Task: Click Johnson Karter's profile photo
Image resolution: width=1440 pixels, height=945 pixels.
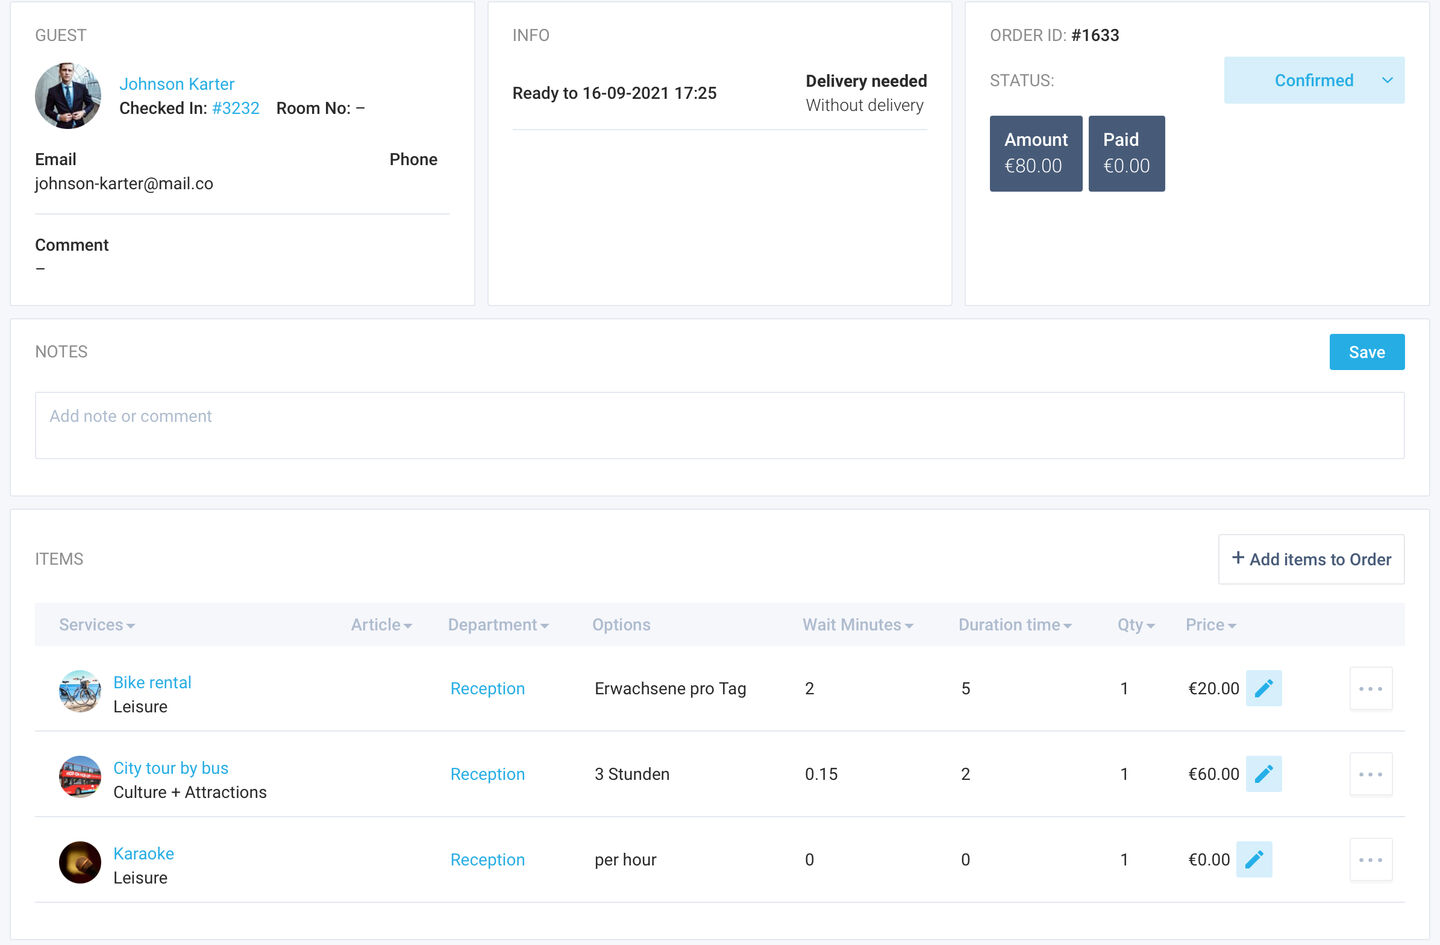Action: pos(68,96)
